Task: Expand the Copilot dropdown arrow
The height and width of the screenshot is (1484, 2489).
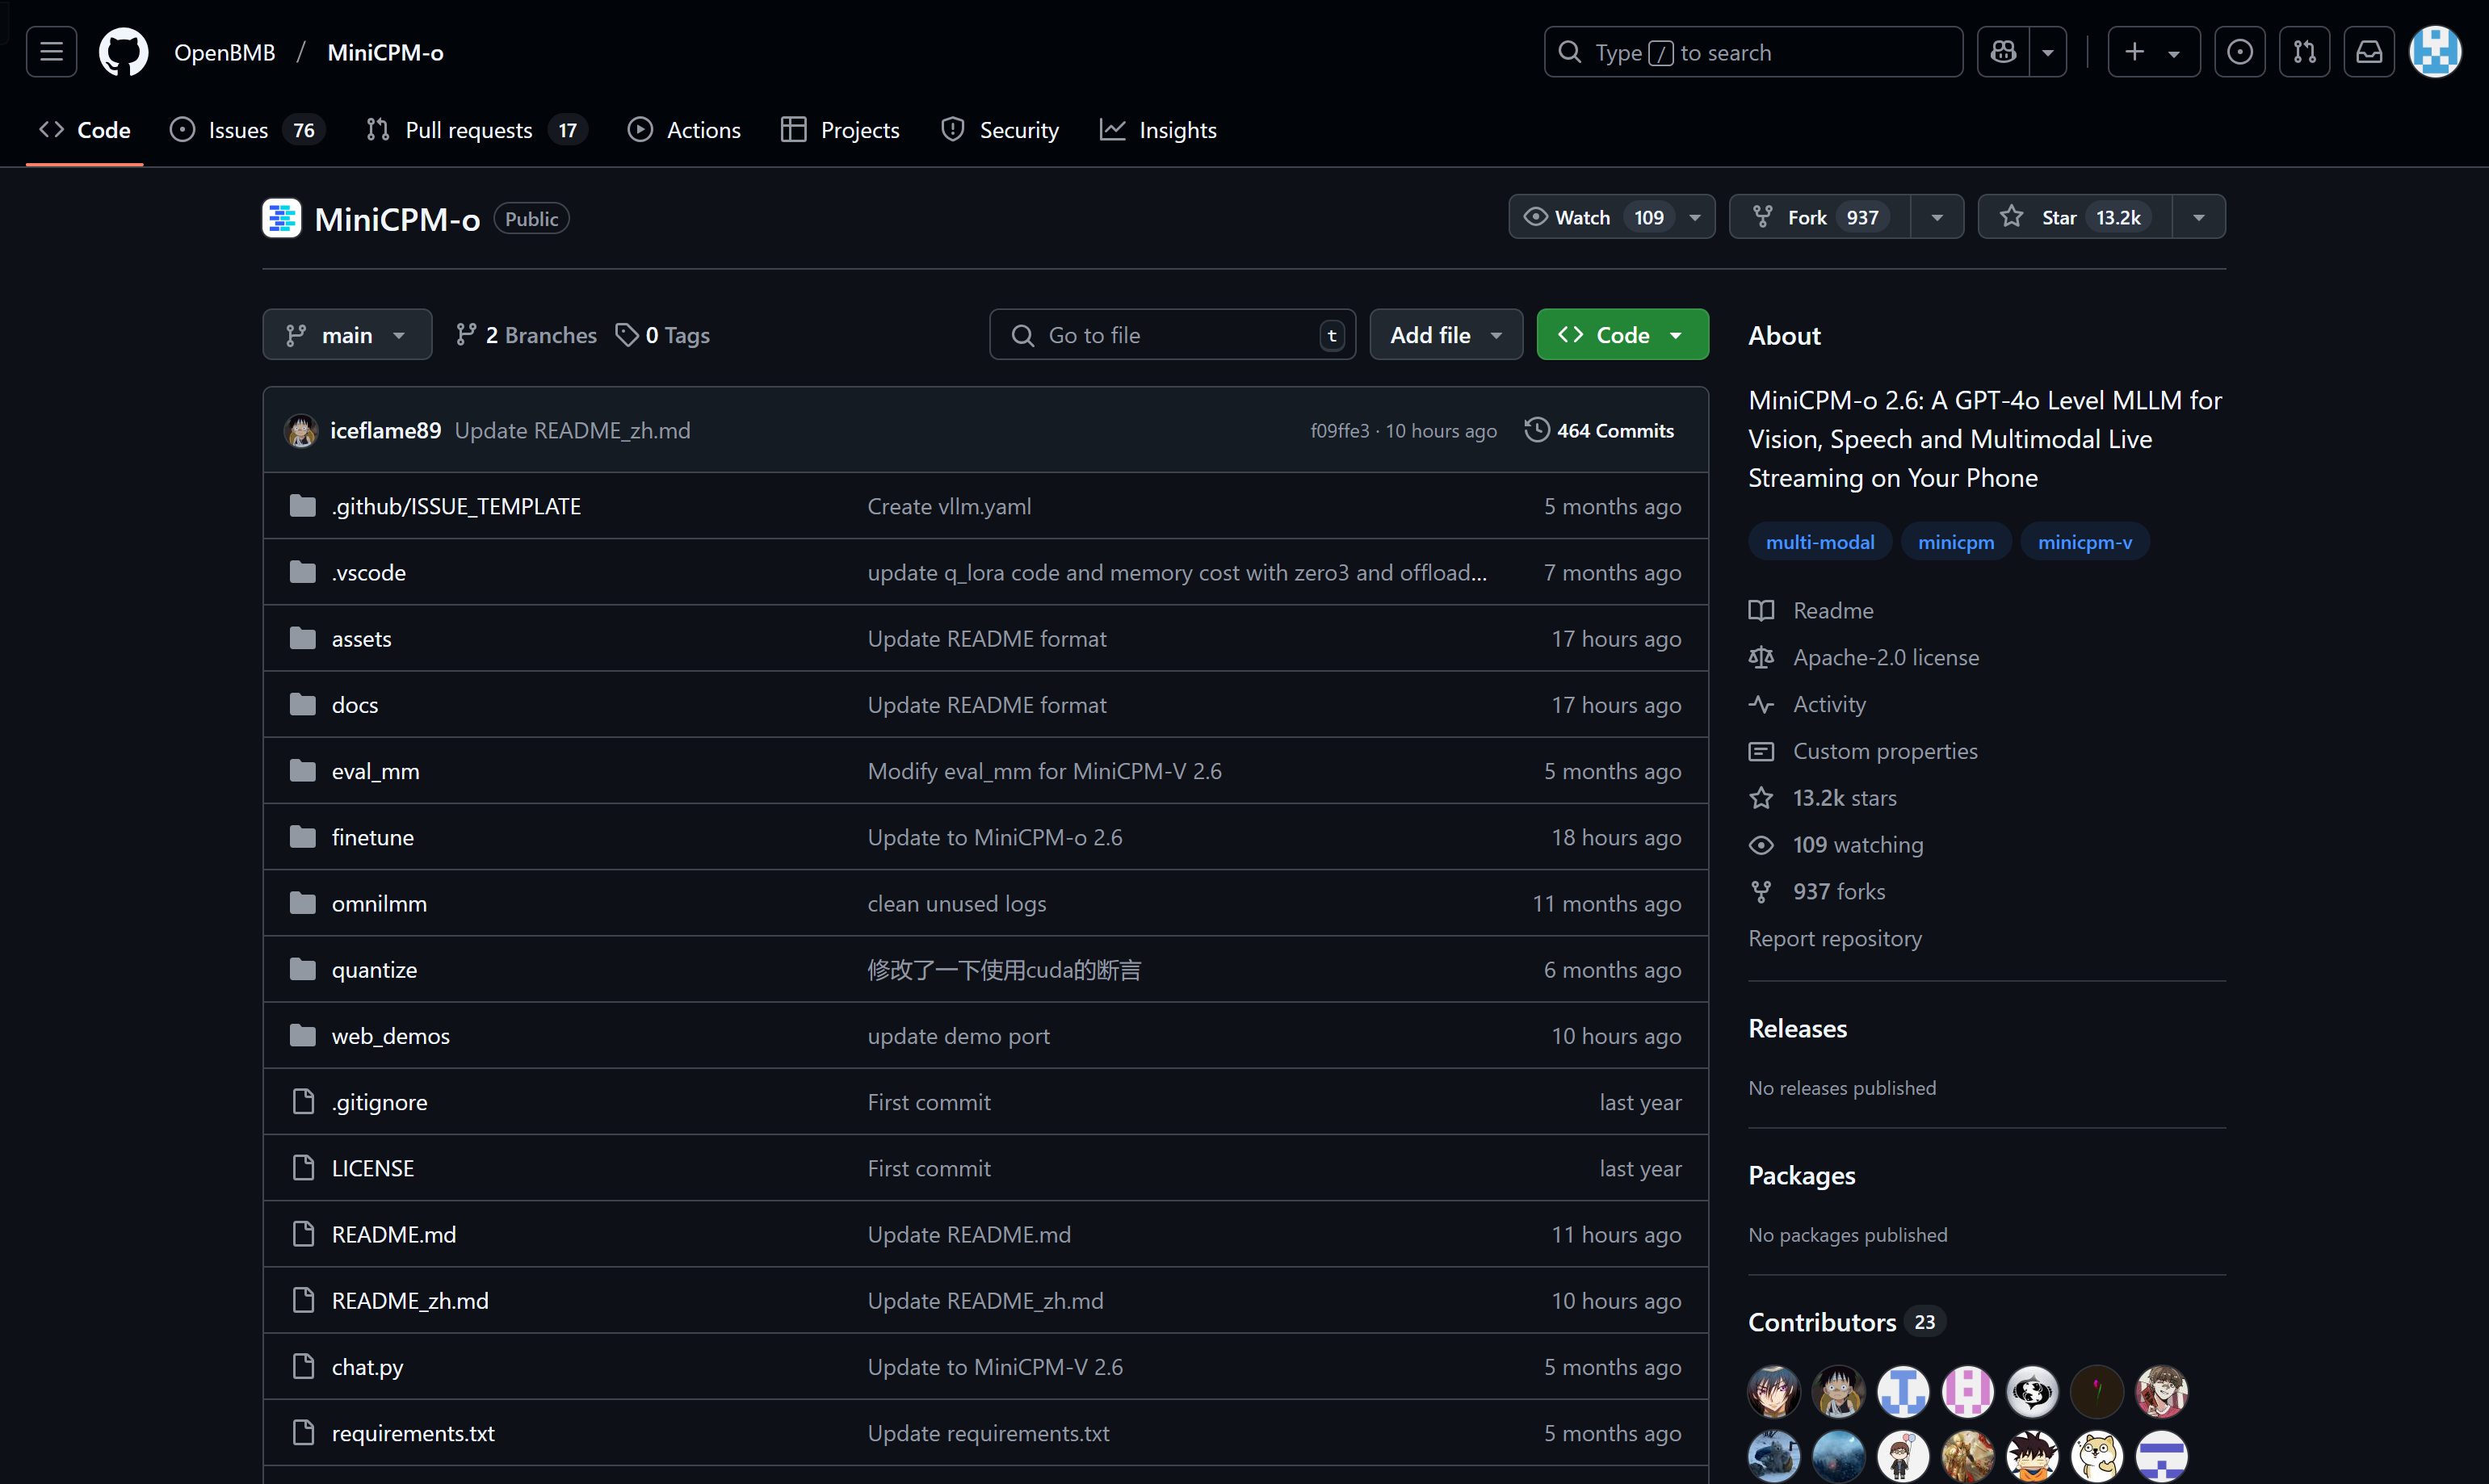Action: (x=2048, y=52)
